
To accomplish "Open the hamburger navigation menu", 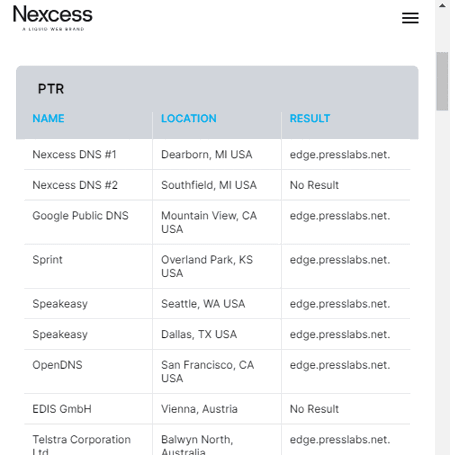I will pos(410,18).
